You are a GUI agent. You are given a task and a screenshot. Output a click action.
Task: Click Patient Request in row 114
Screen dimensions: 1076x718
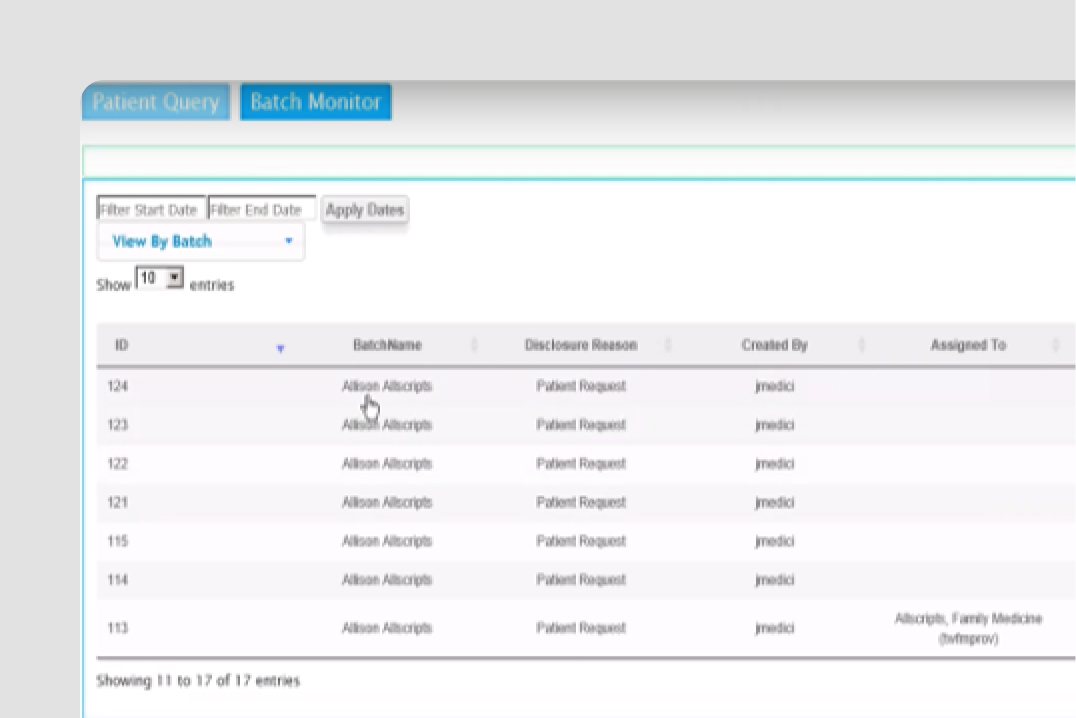coord(581,580)
